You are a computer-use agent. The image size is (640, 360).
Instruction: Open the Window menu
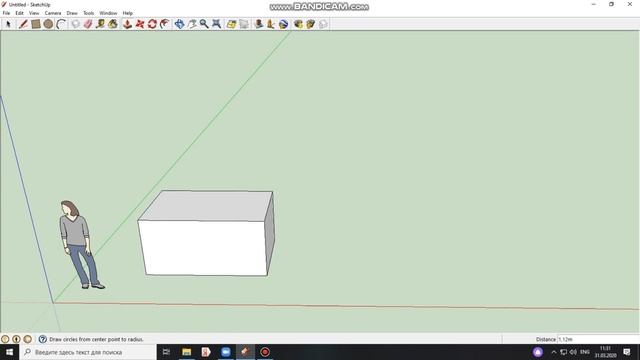tap(108, 13)
